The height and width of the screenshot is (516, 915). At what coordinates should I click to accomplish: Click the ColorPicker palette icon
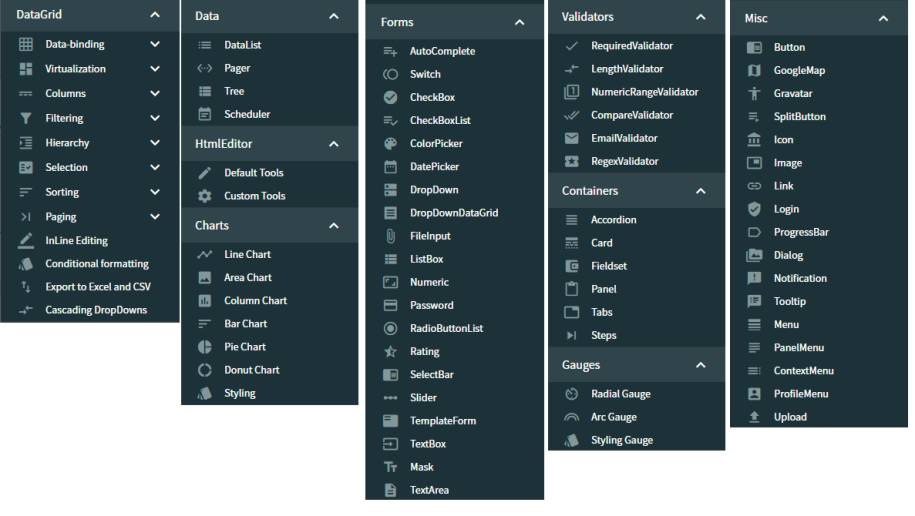(390, 144)
